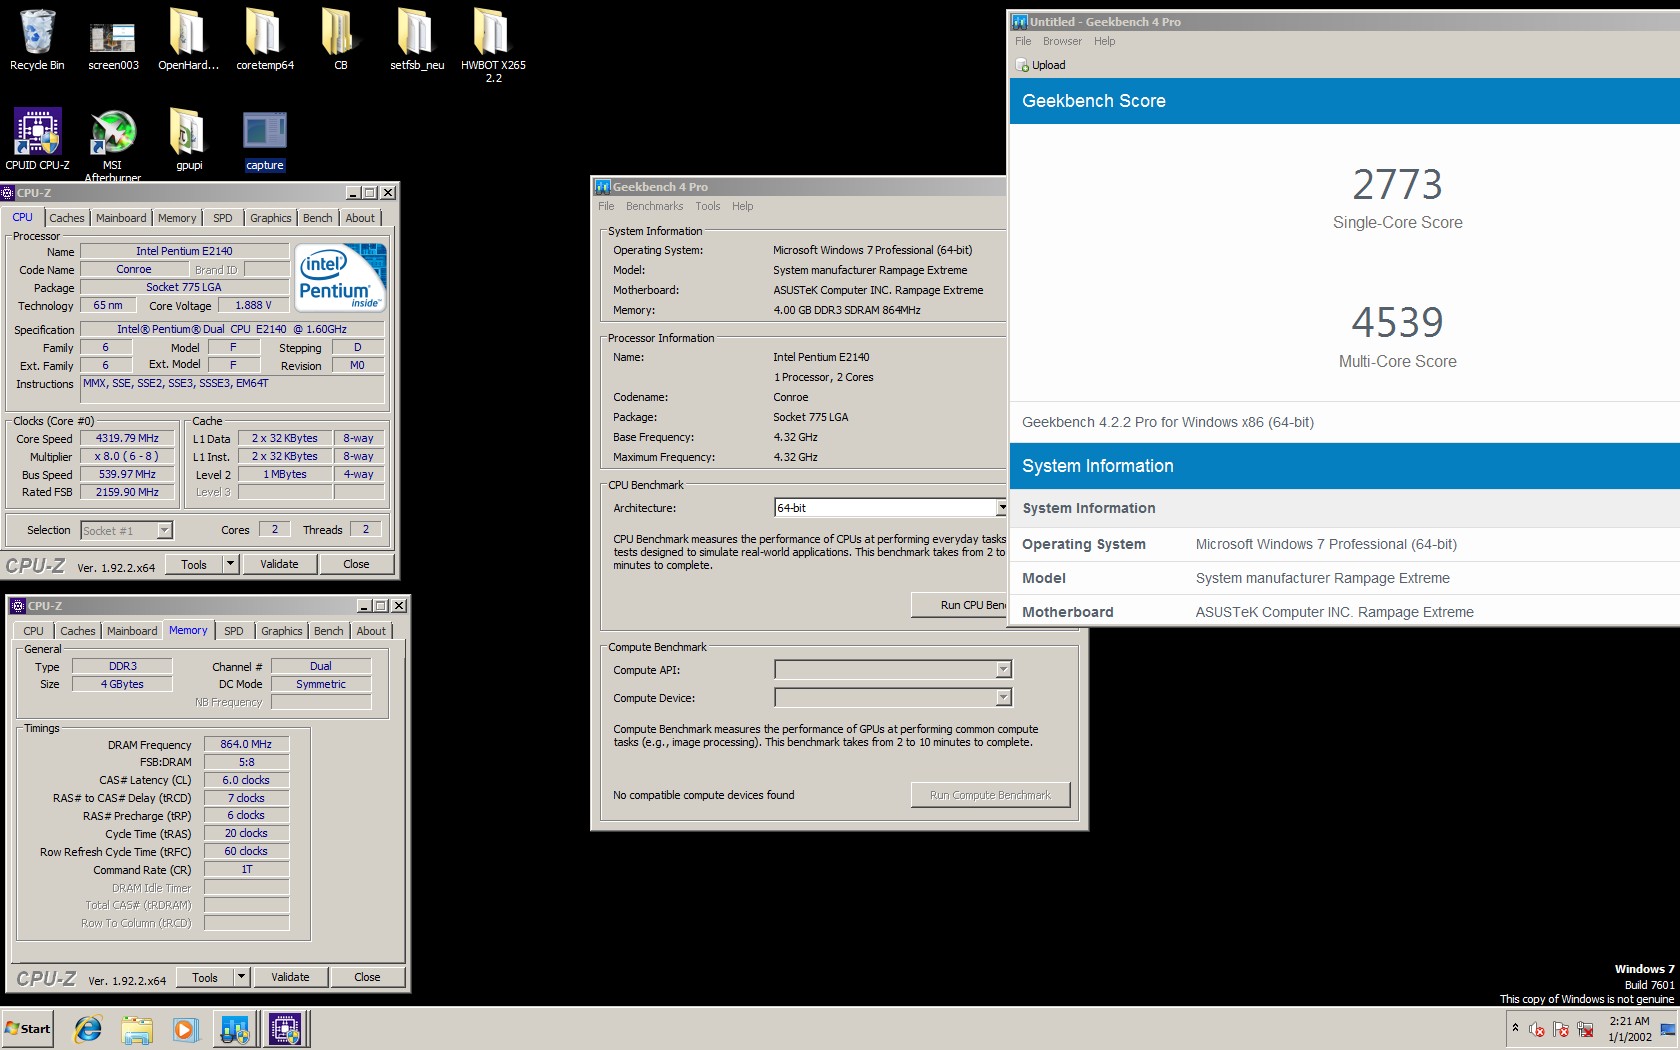Screen dimensions: 1680x1050
Task: Click the Core Speed 4319.79 MHz field
Action: [x=127, y=438]
